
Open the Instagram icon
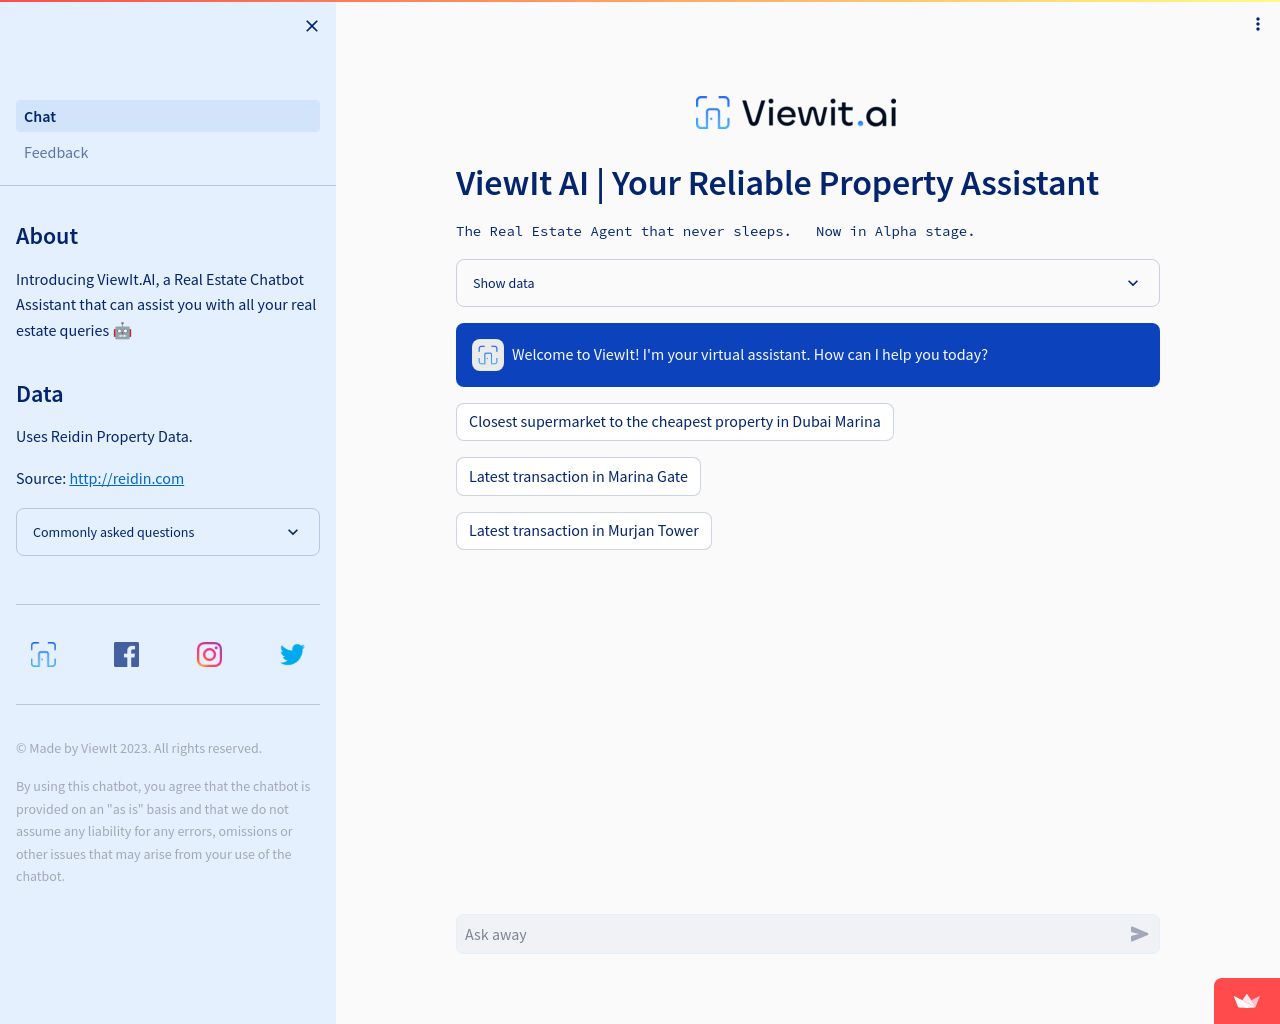[x=209, y=654]
